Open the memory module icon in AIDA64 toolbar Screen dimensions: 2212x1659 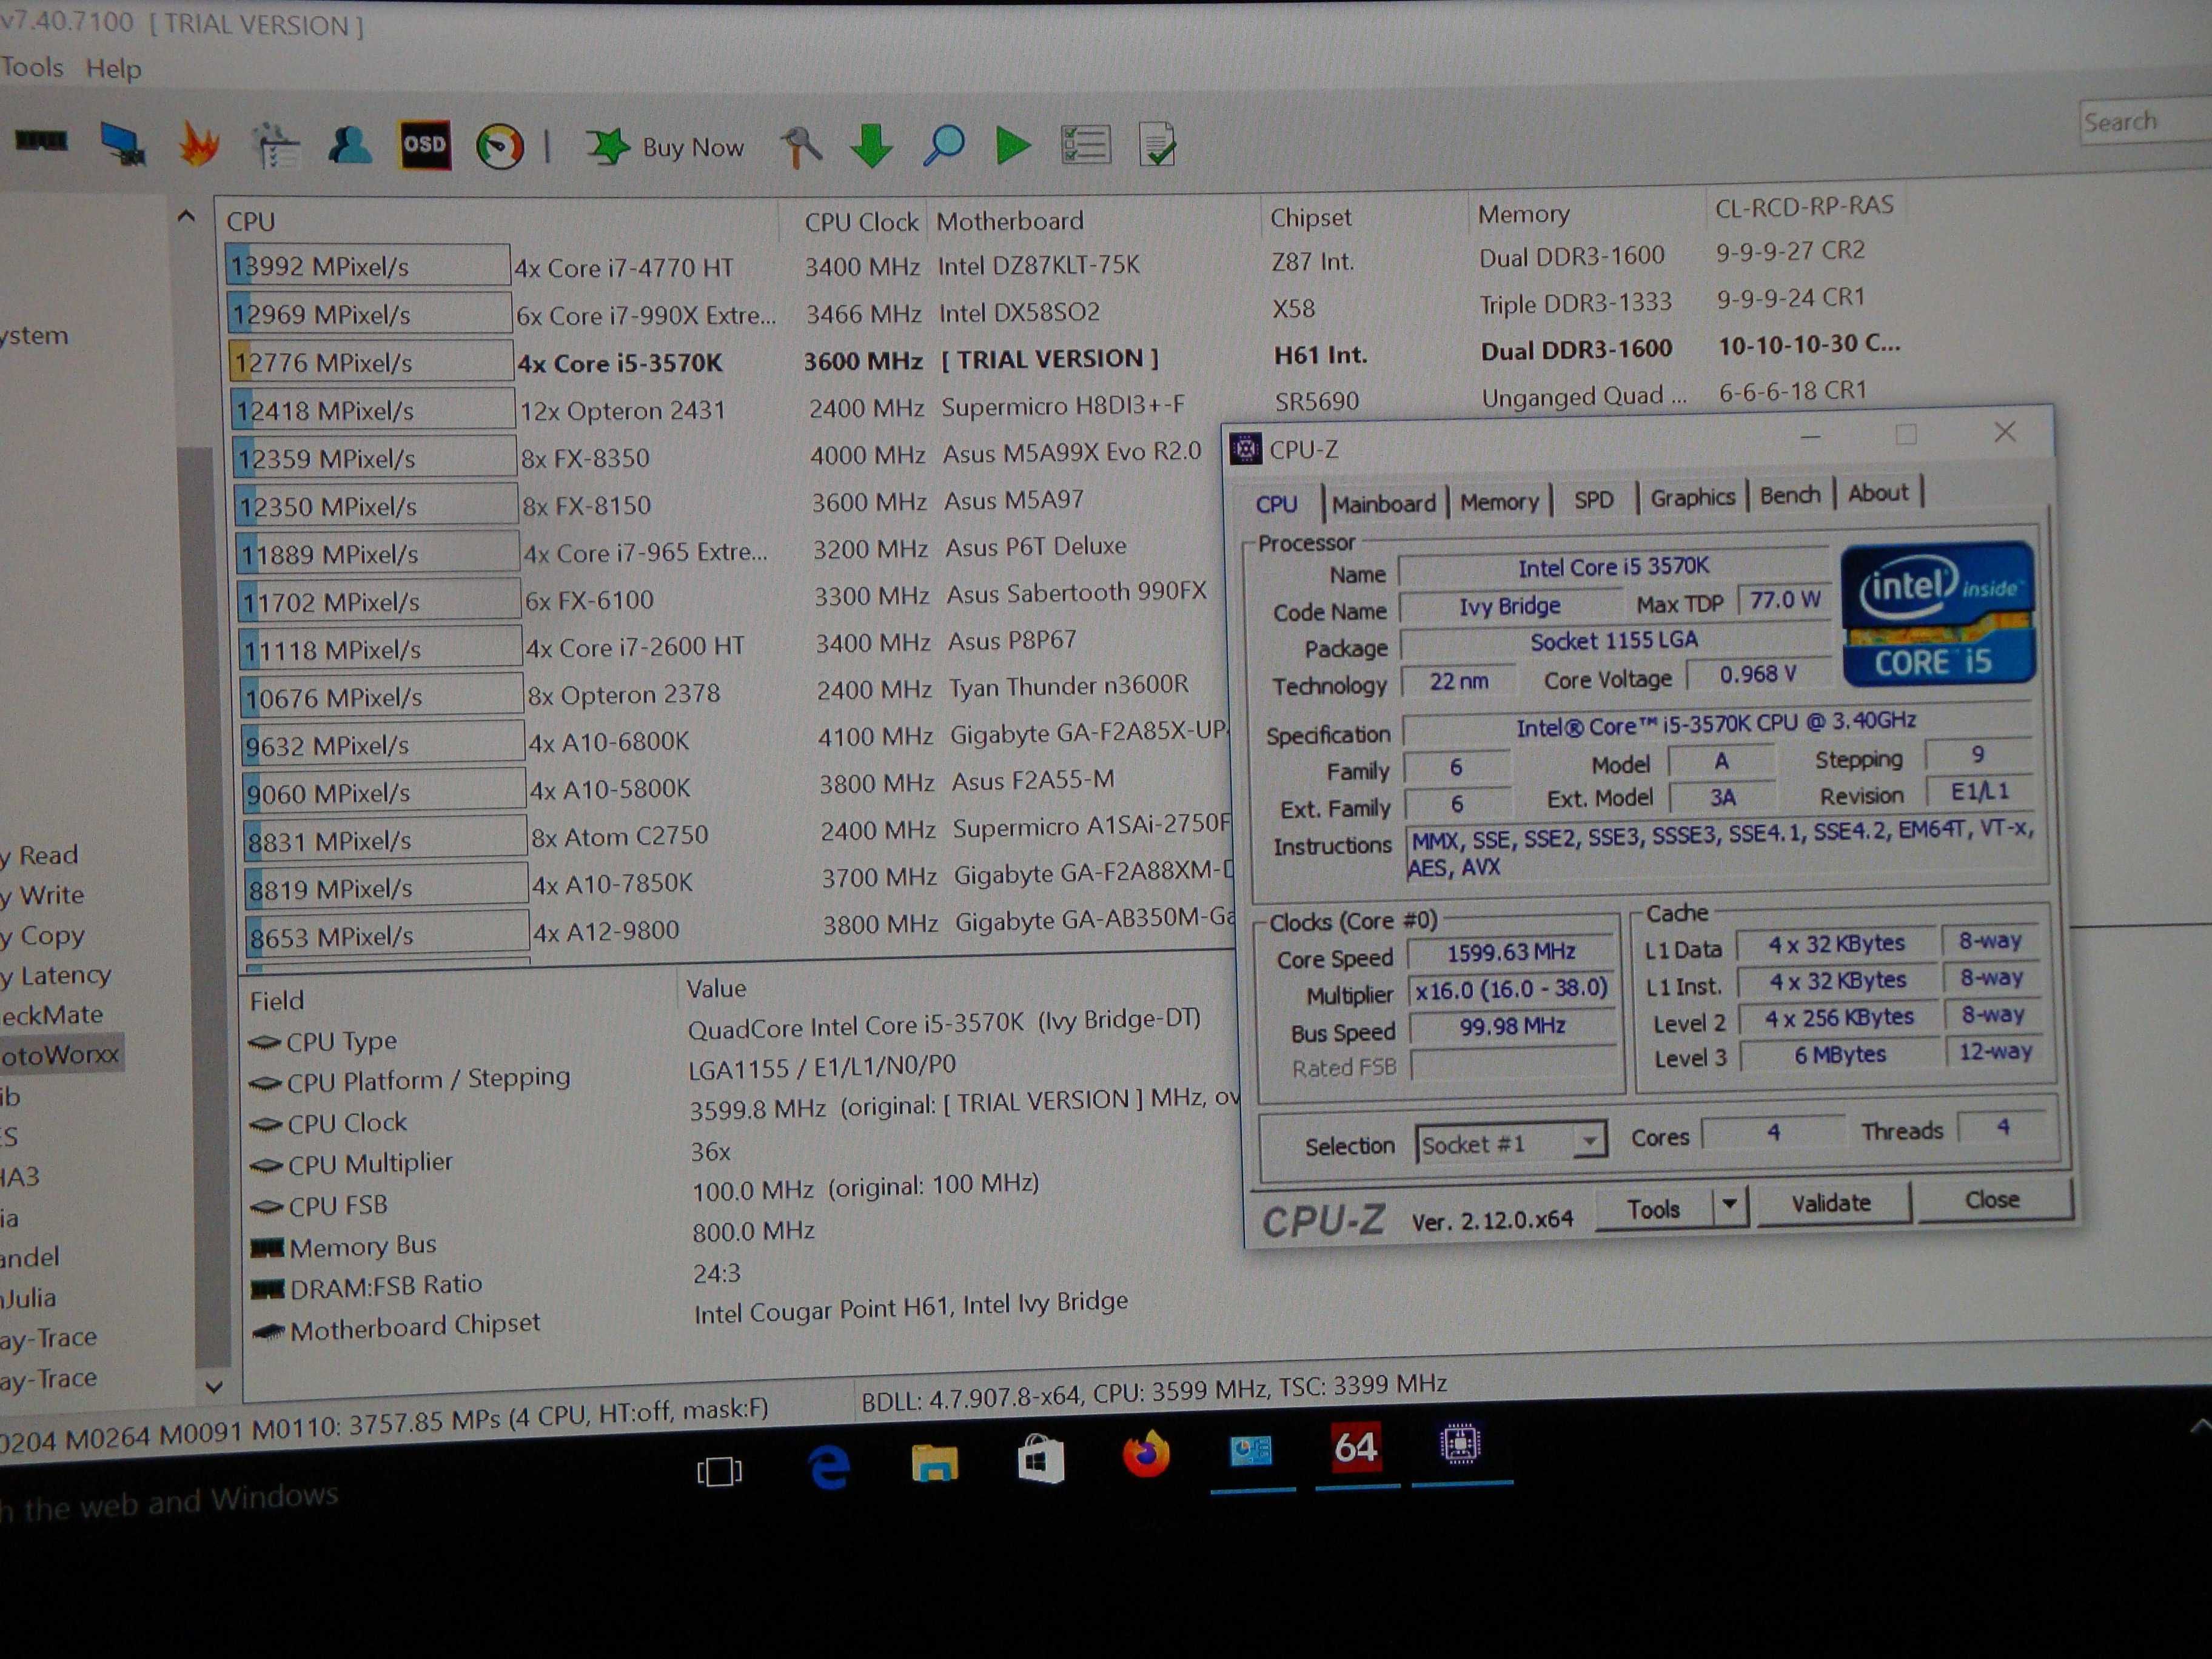pyautogui.click(x=41, y=141)
